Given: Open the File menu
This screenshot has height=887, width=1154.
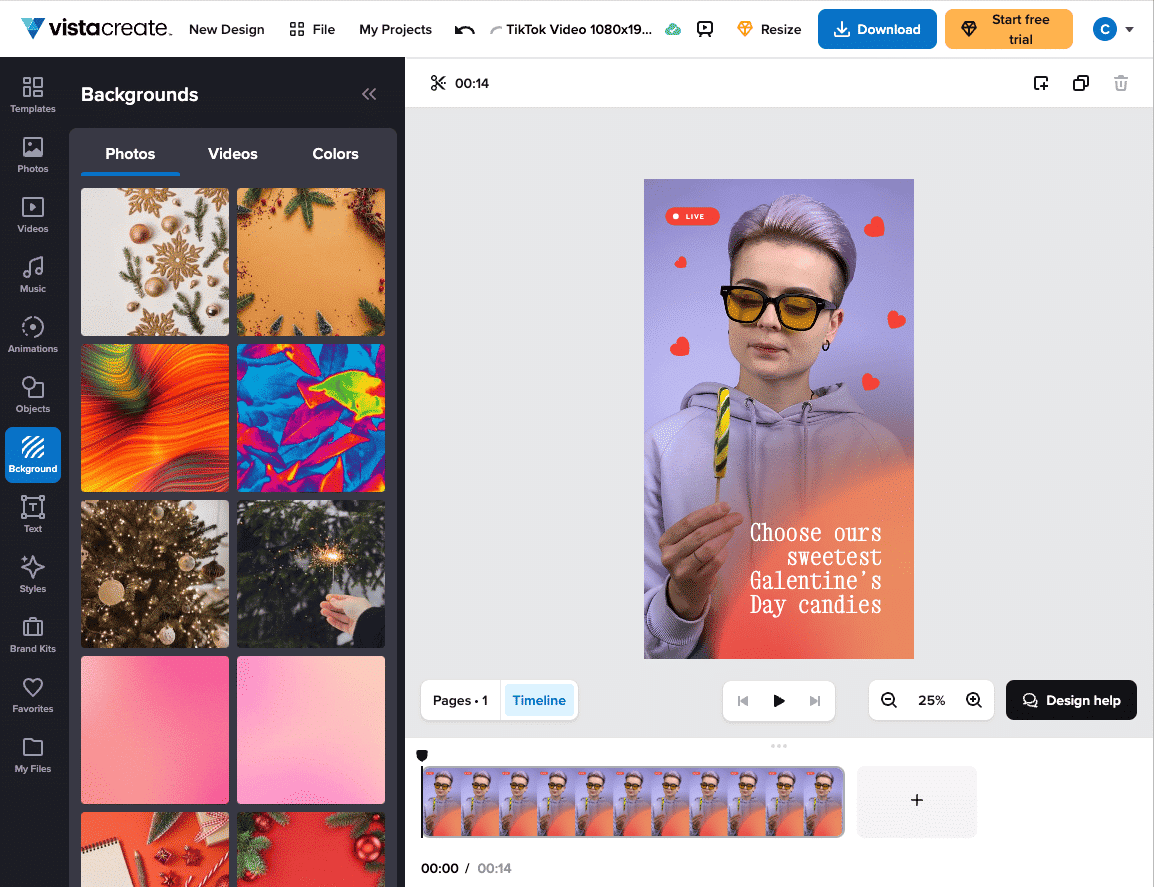Looking at the screenshot, I should tap(311, 29).
